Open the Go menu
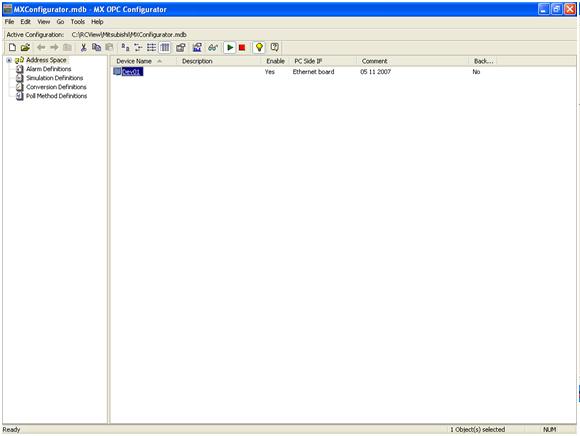Screen dimensions: 580x436 coord(60,22)
